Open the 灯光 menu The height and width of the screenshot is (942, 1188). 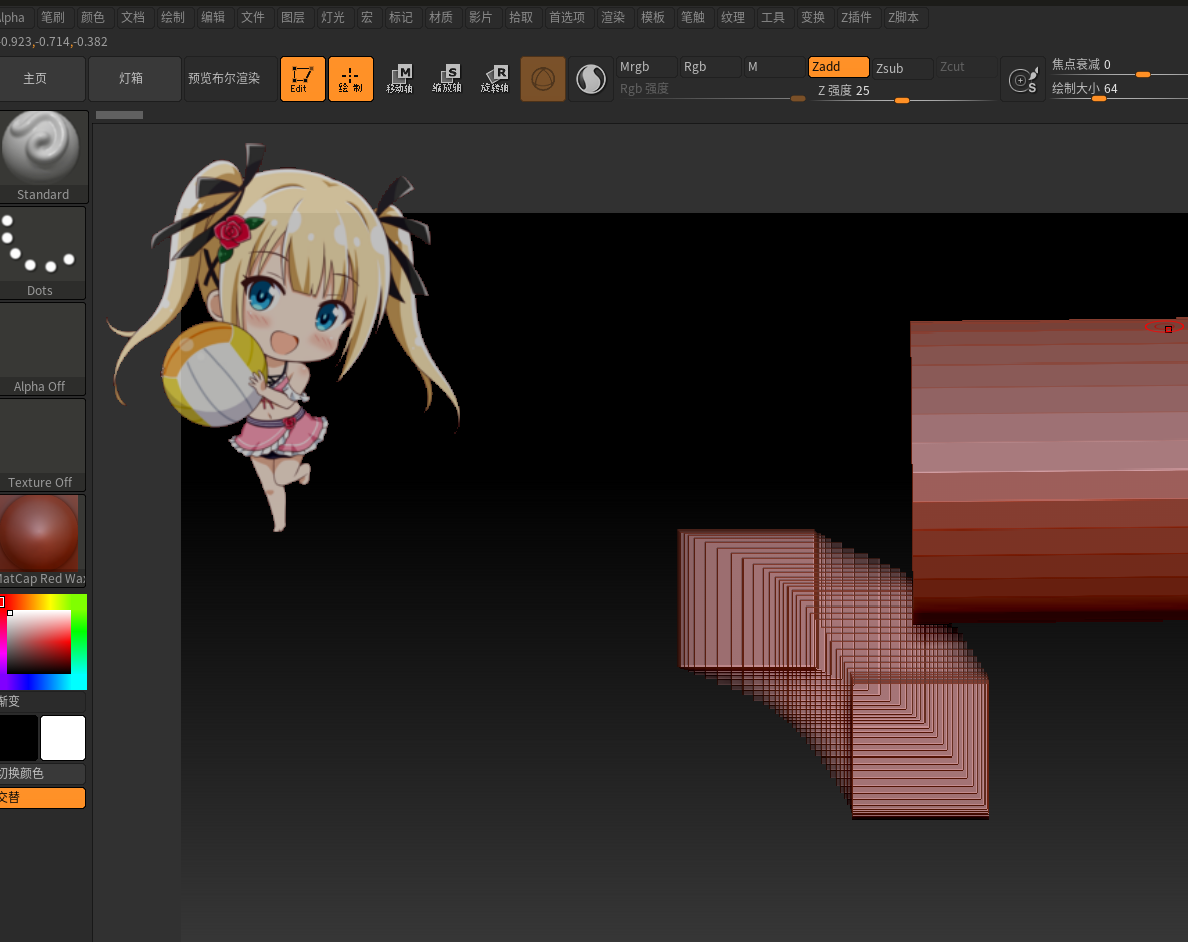pos(333,17)
